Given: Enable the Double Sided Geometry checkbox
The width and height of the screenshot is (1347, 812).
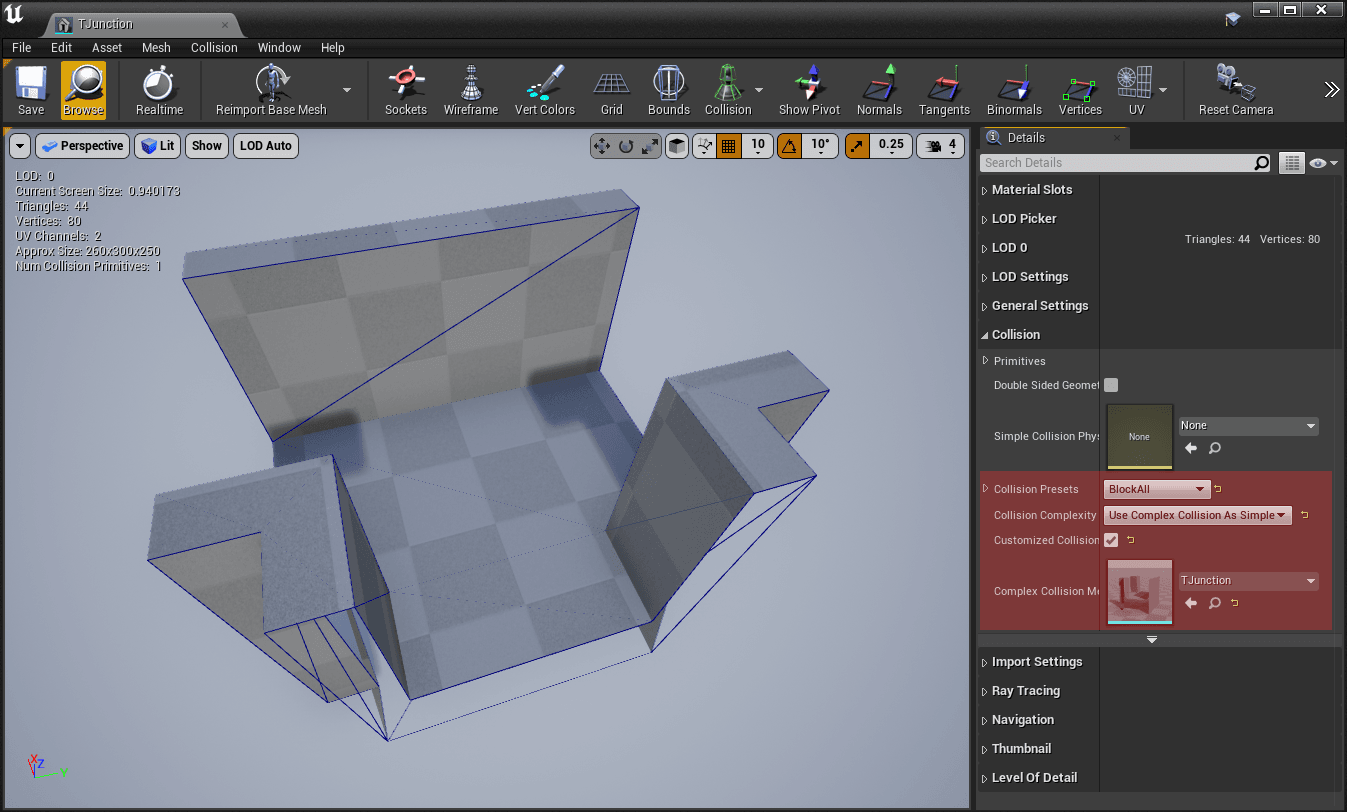Looking at the screenshot, I should click(x=1111, y=385).
